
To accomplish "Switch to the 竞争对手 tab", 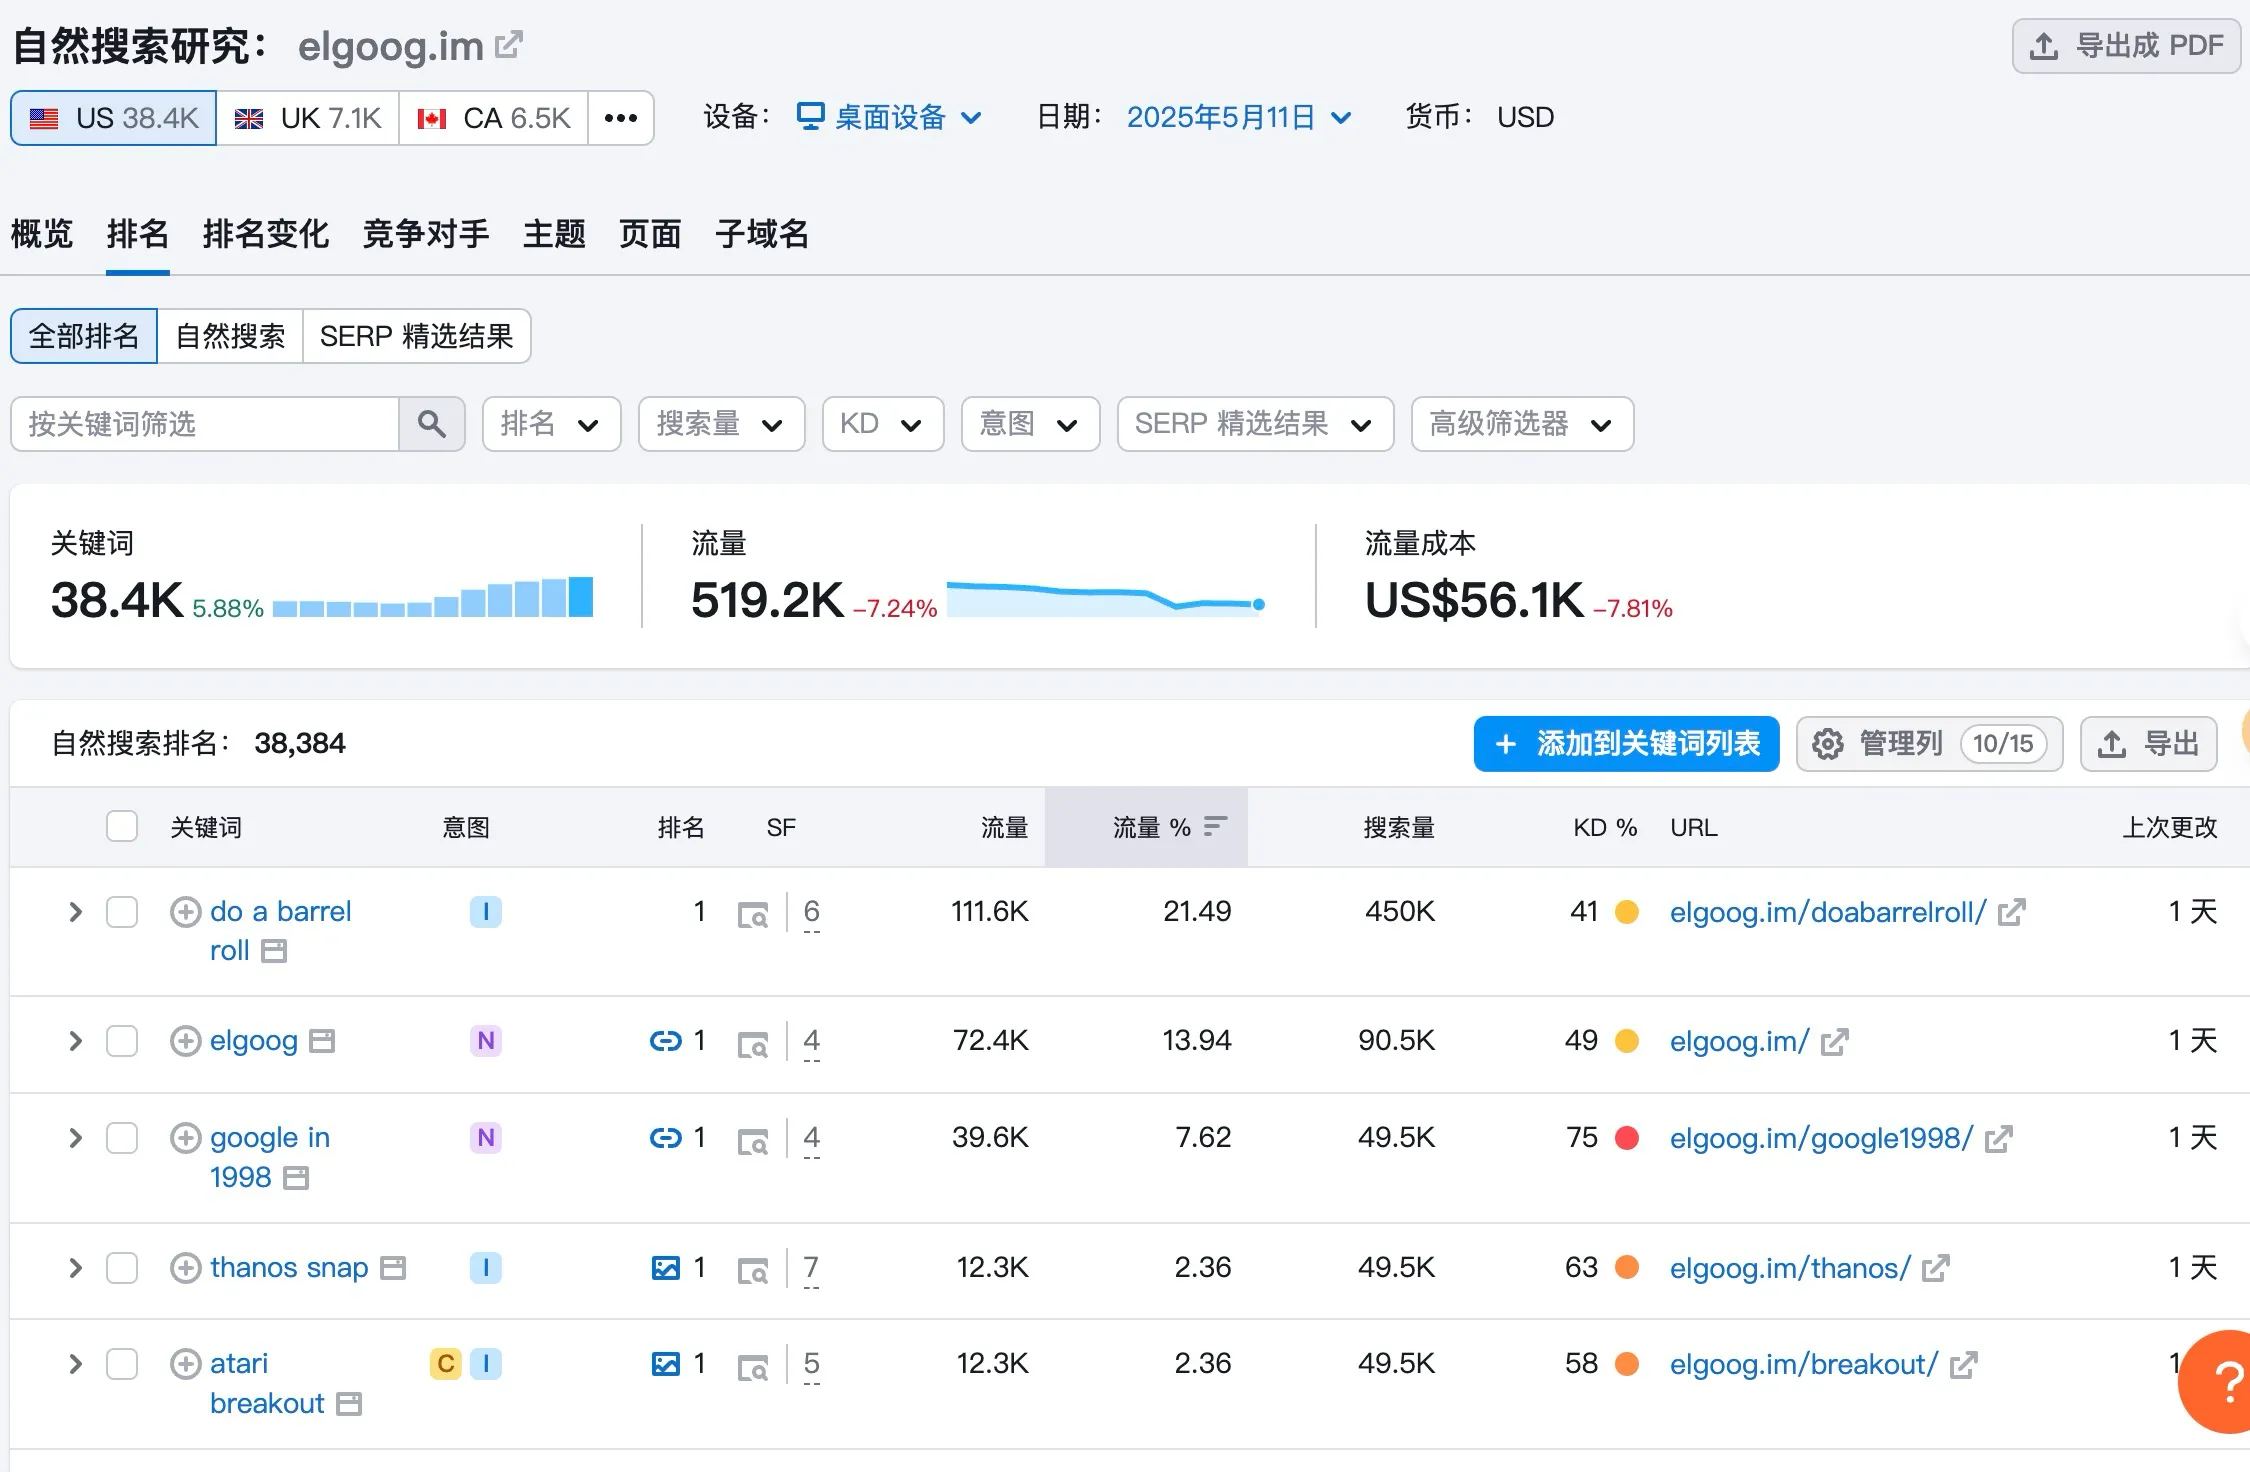I will (426, 233).
